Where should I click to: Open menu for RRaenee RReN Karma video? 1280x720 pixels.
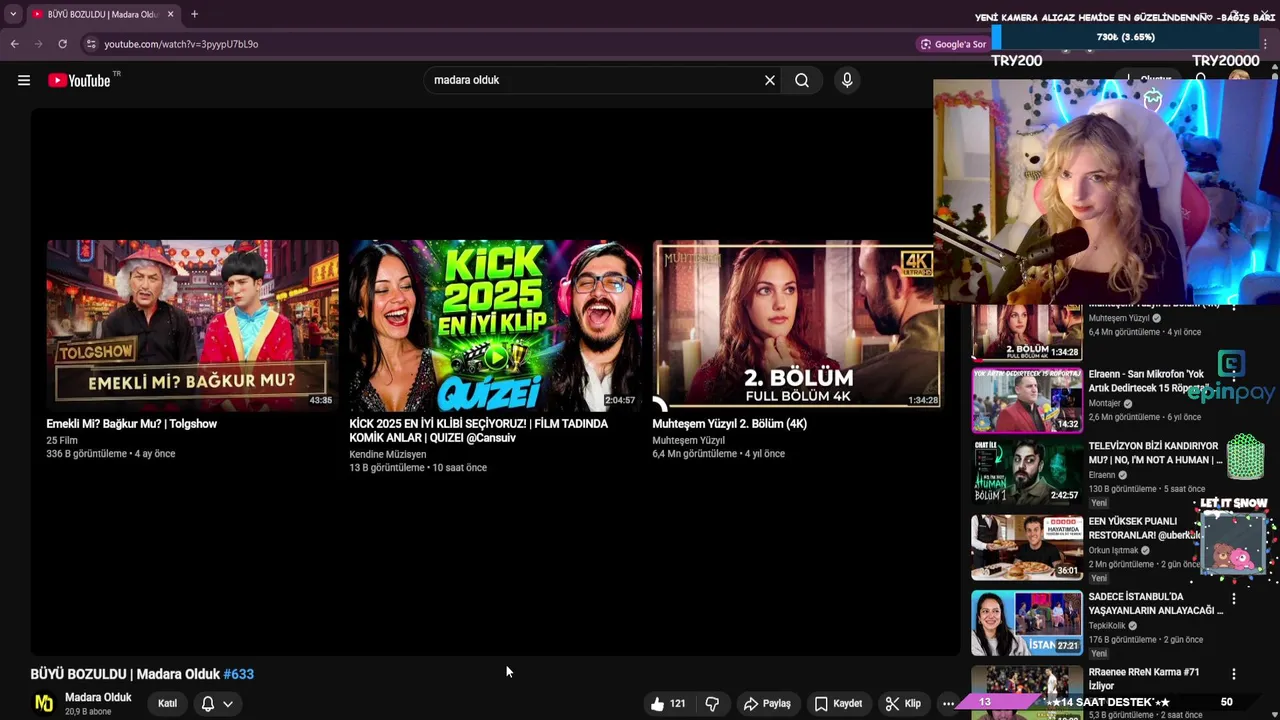pyautogui.click(x=1234, y=675)
